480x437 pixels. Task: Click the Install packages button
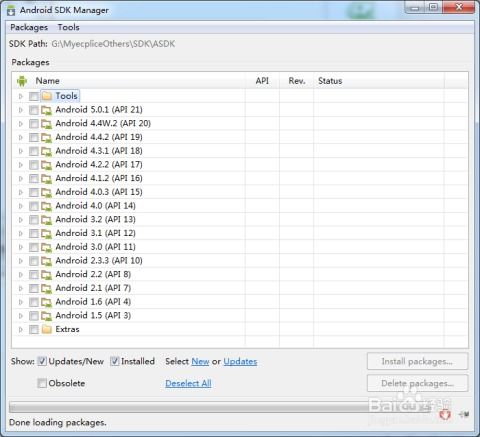tap(417, 361)
